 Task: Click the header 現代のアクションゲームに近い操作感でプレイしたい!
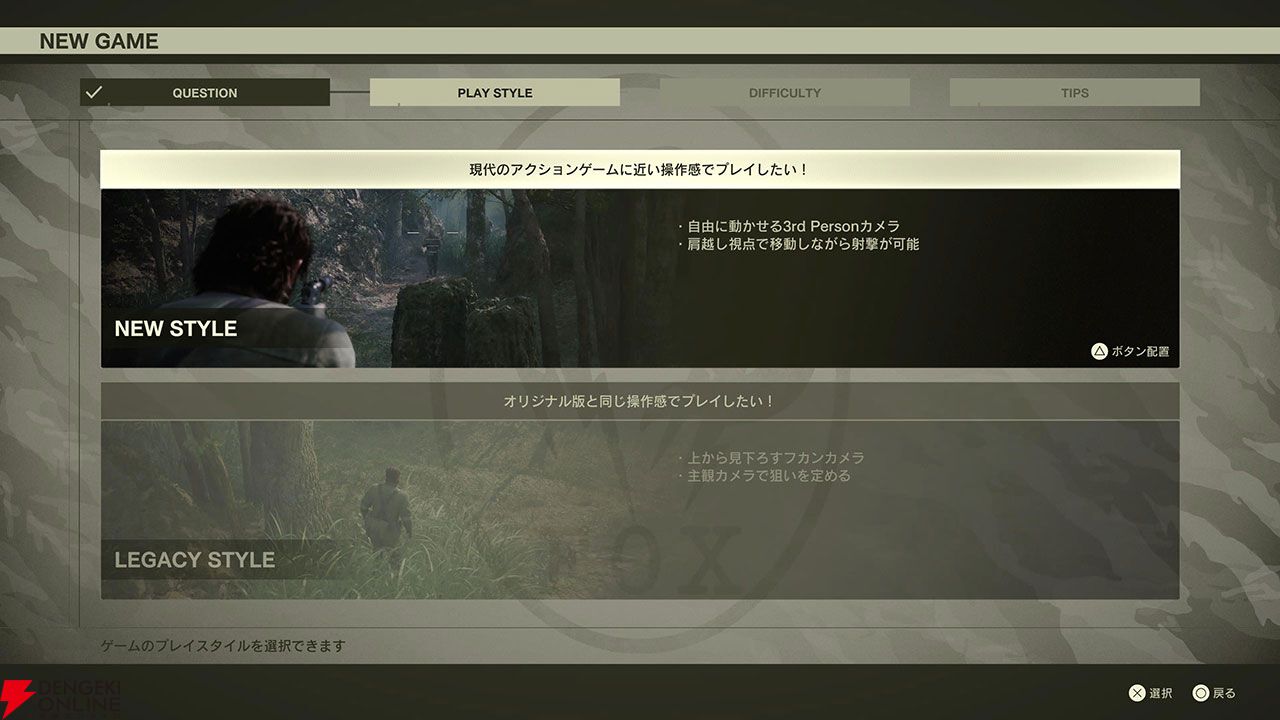pyautogui.click(x=640, y=170)
